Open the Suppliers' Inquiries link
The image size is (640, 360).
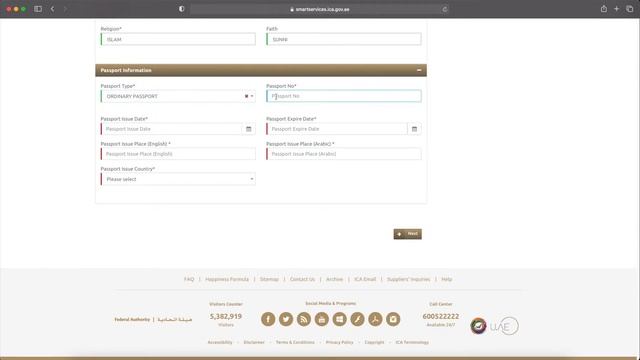(408, 279)
